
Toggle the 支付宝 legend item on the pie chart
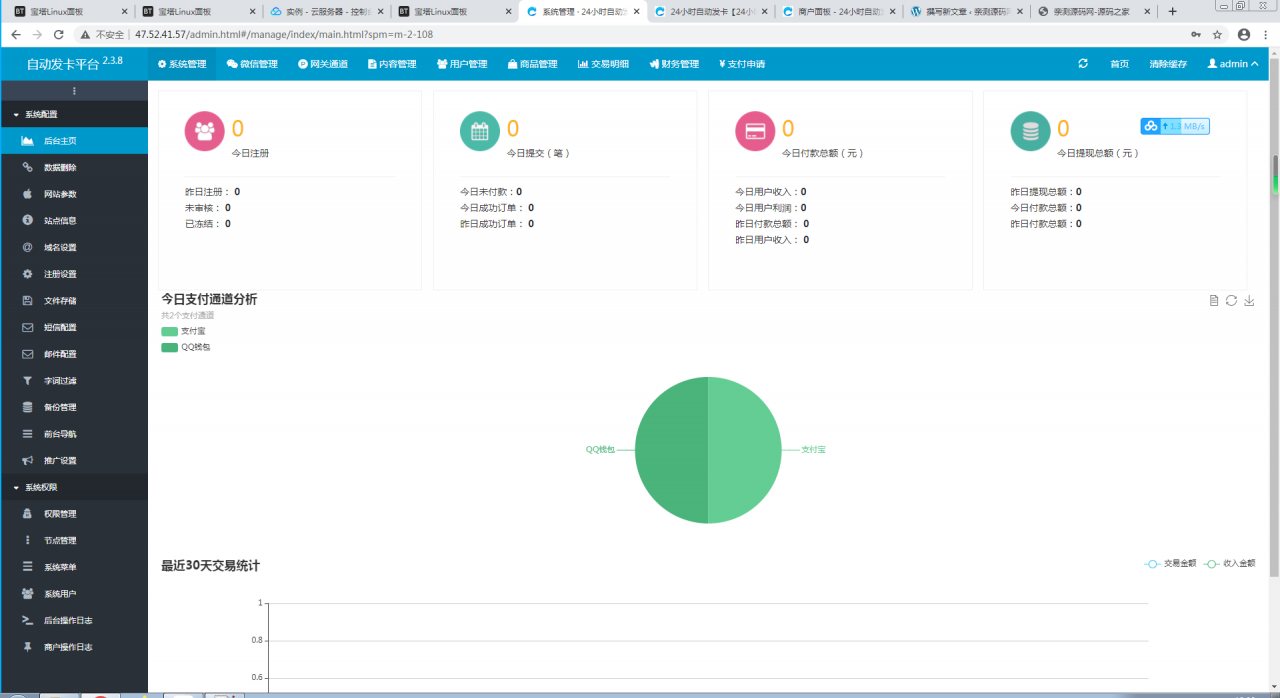(183, 331)
